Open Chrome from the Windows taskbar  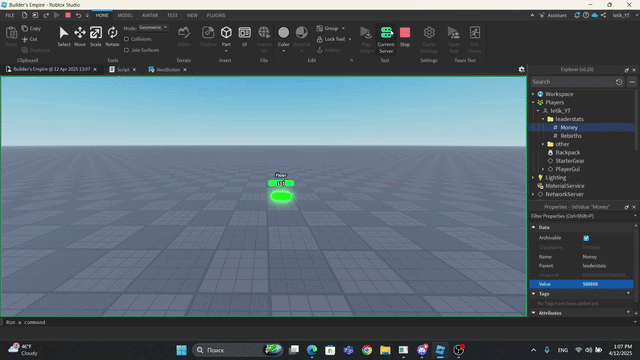pos(367,350)
